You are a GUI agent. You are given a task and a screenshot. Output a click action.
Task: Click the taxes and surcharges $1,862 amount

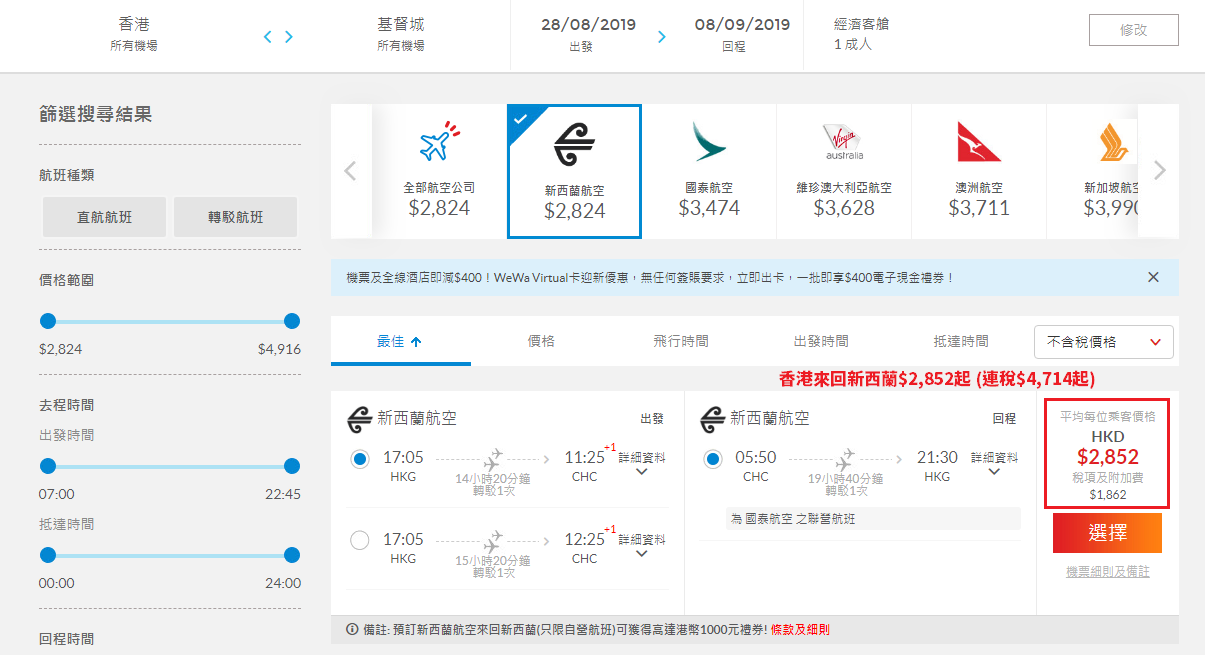[x=1108, y=494]
